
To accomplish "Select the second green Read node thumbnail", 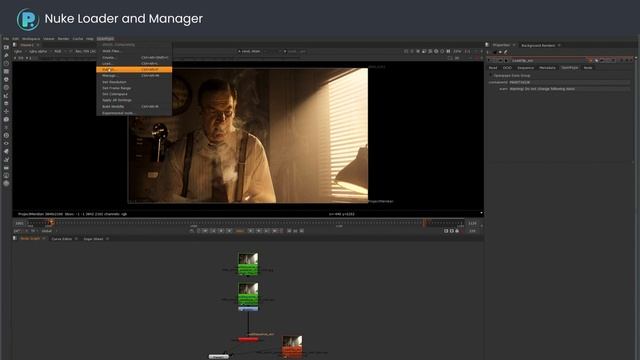I will tap(248, 294).
